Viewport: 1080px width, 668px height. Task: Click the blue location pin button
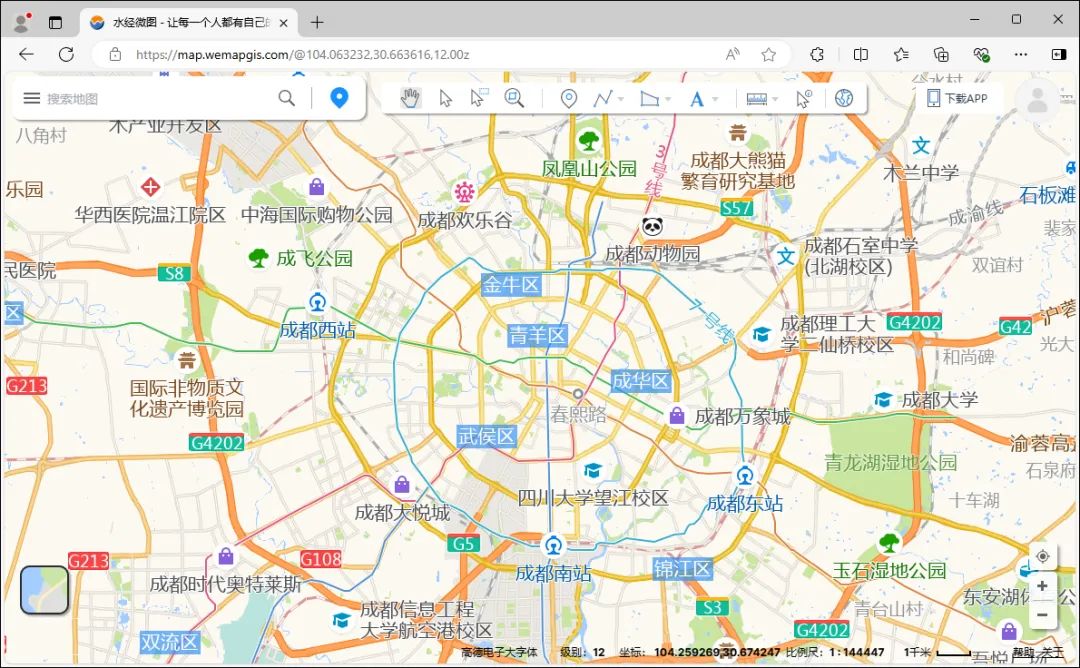click(339, 98)
